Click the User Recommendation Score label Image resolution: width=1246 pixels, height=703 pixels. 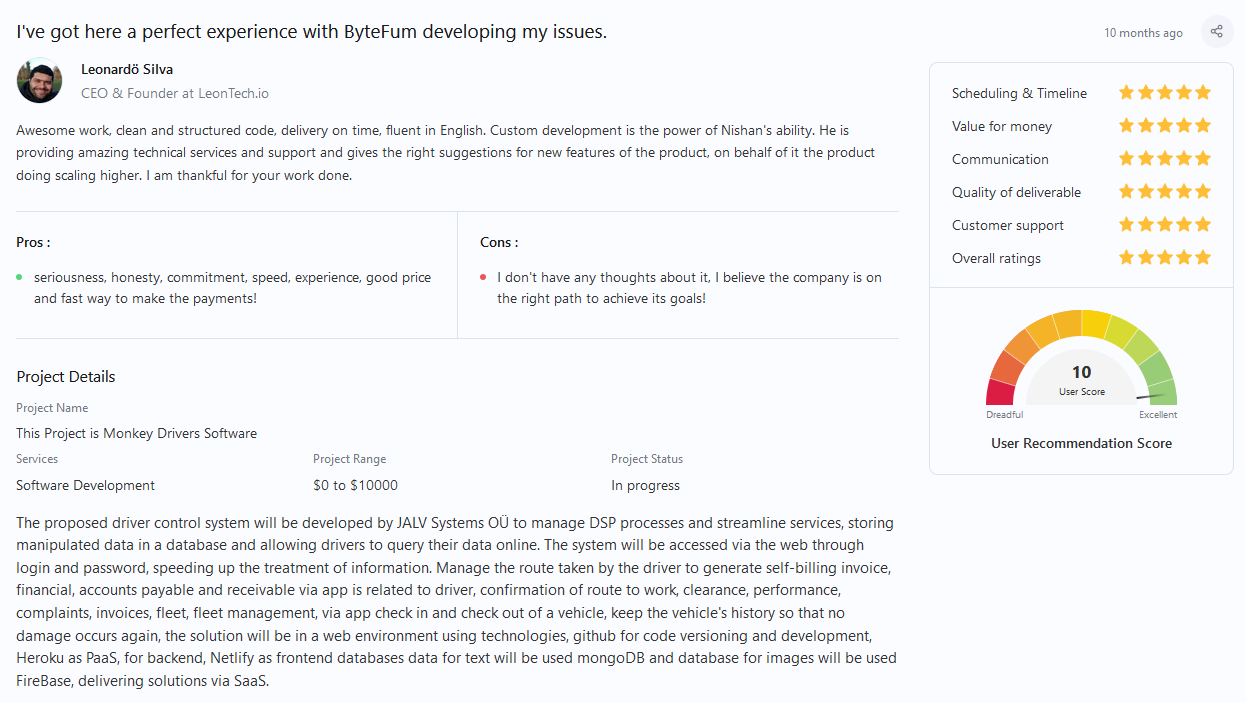[1081, 443]
